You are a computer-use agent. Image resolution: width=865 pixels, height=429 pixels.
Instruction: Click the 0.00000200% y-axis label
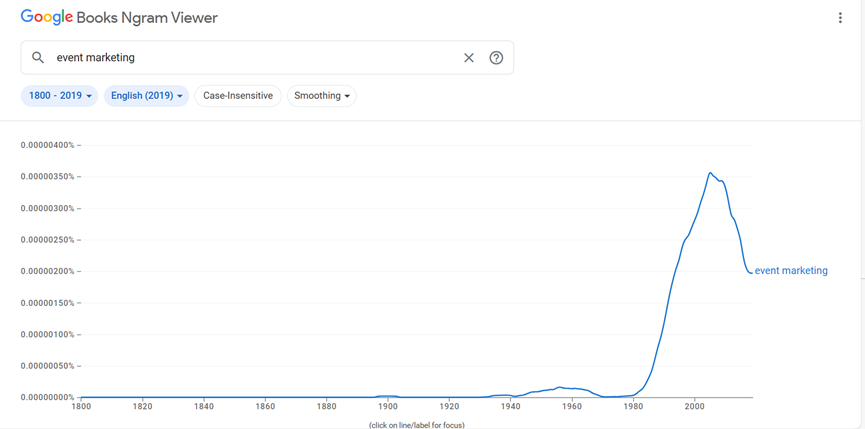click(x=47, y=271)
